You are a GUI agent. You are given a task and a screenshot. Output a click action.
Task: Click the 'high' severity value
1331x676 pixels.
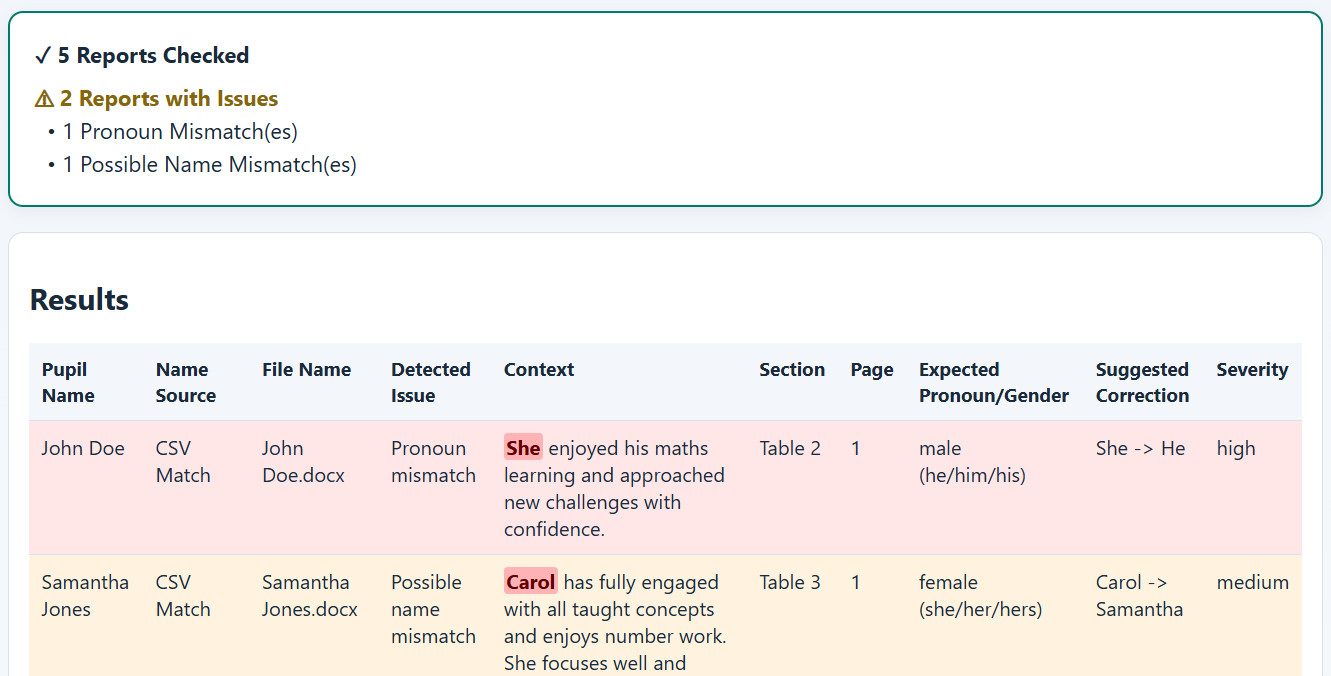click(1236, 449)
